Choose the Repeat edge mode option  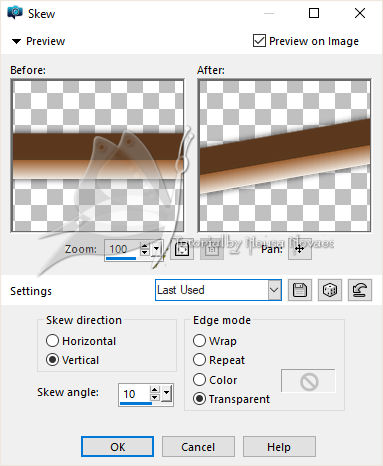tap(199, 360)
